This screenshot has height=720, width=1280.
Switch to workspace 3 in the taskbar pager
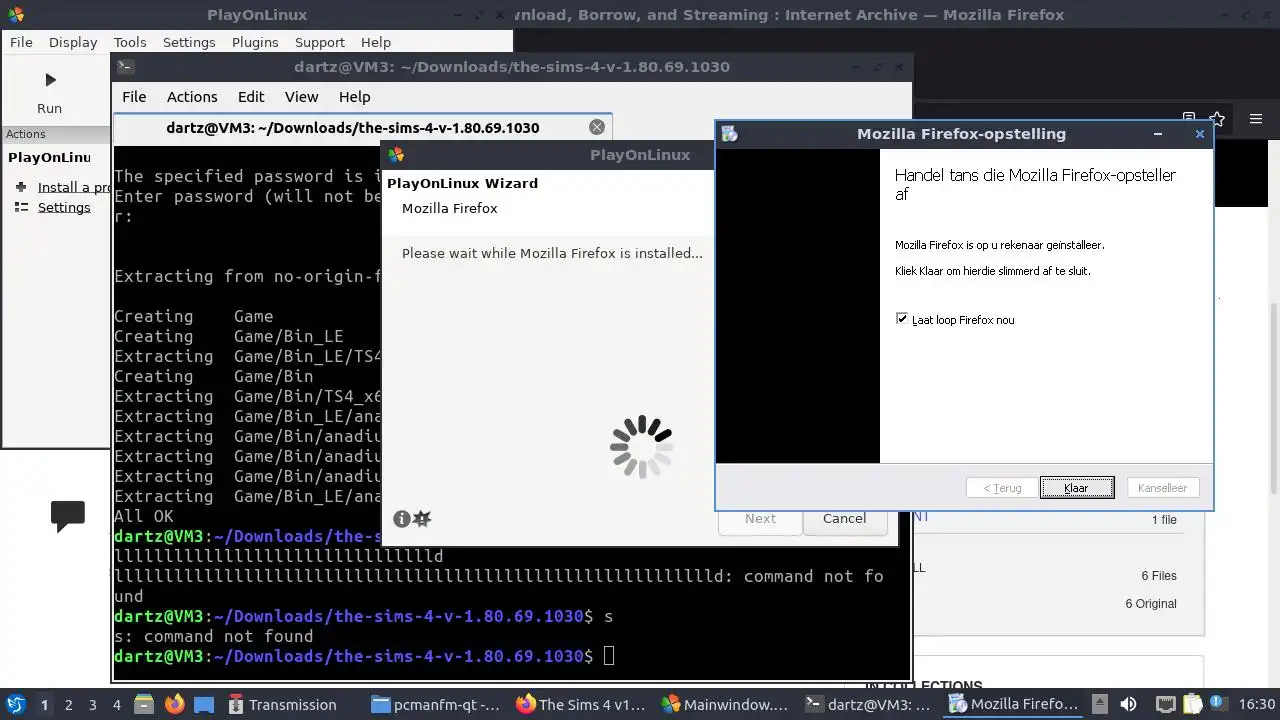tap(93, 704)
